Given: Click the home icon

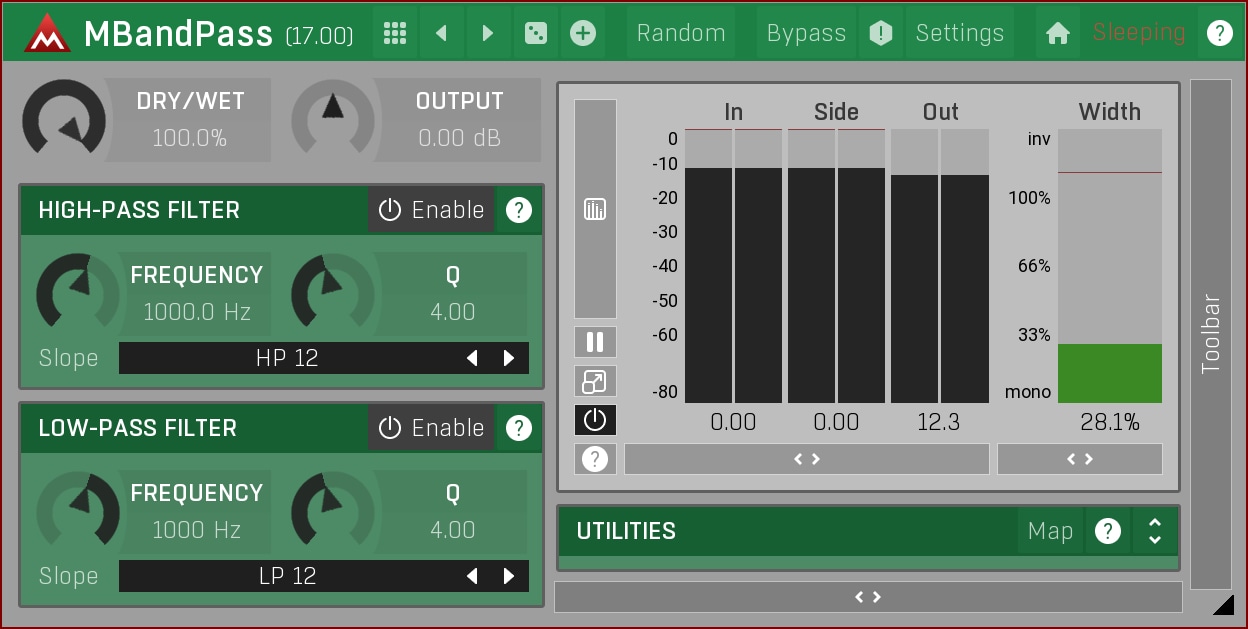Looking at the screenshot, I should click(1057, 33).
